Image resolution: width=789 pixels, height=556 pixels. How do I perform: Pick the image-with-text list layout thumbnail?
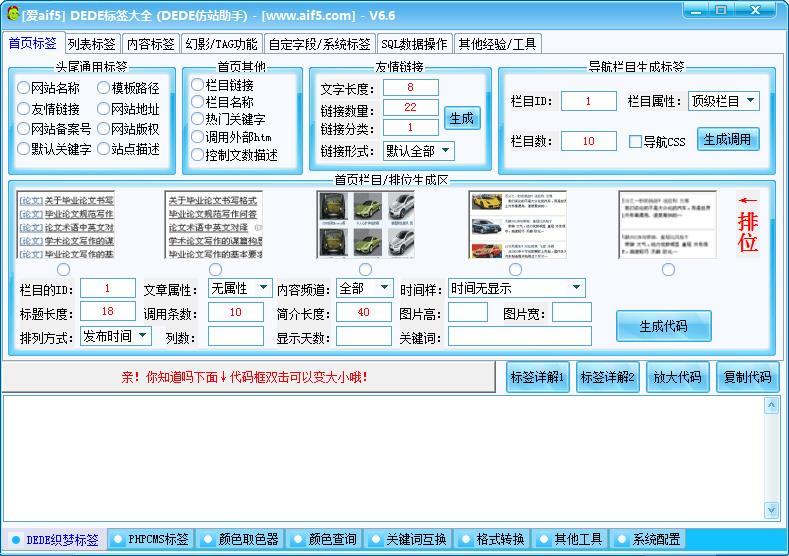click(x=516, y=225)
